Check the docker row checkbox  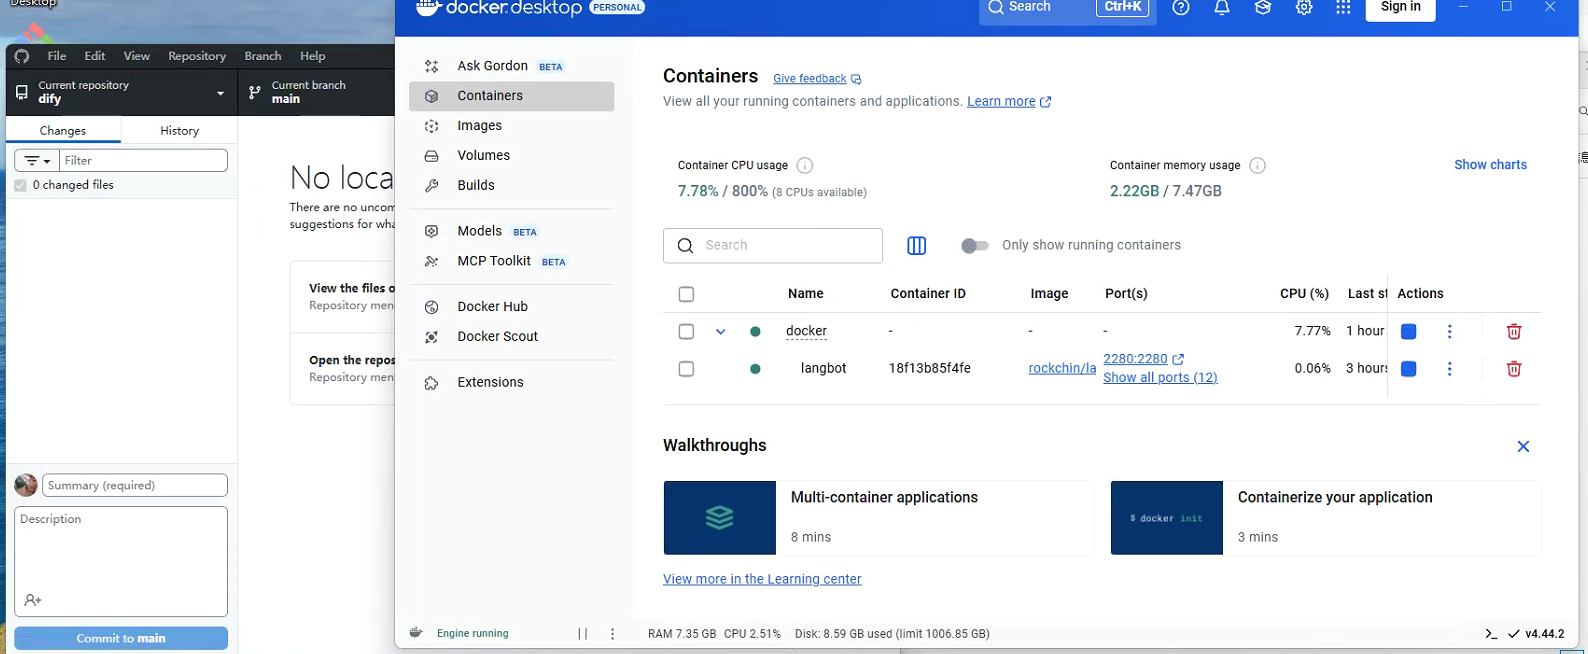pyautogui.click(x=686, y=332)
